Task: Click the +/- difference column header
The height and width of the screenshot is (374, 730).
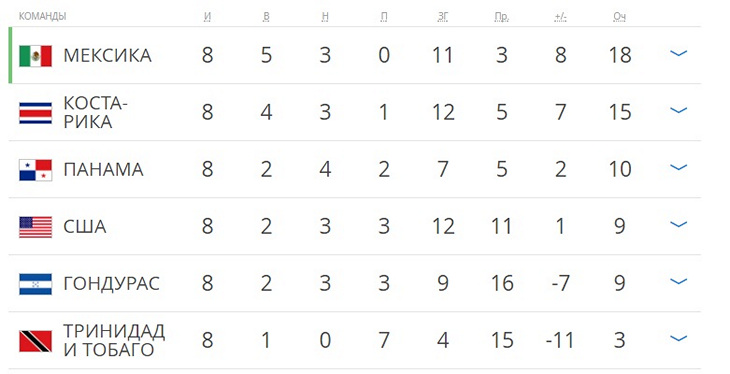Action: [x=561, y=17]
